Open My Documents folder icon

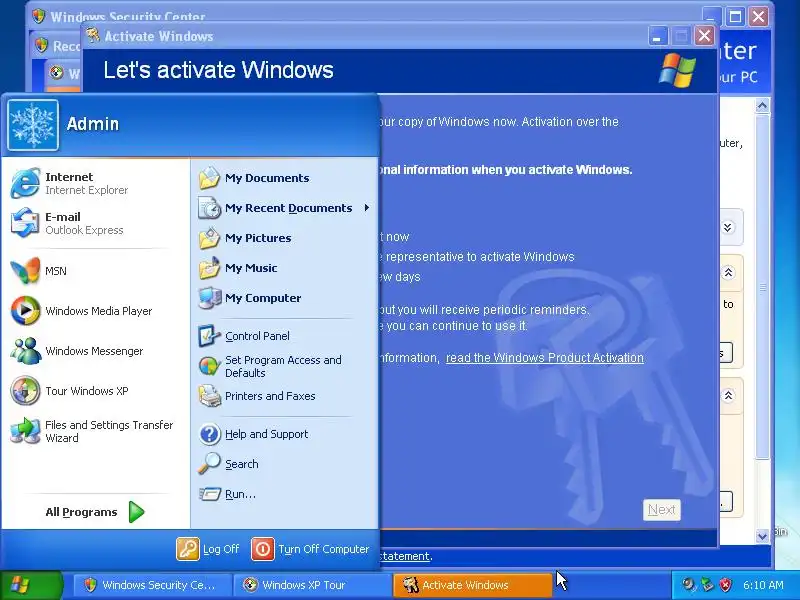[209, 178]
